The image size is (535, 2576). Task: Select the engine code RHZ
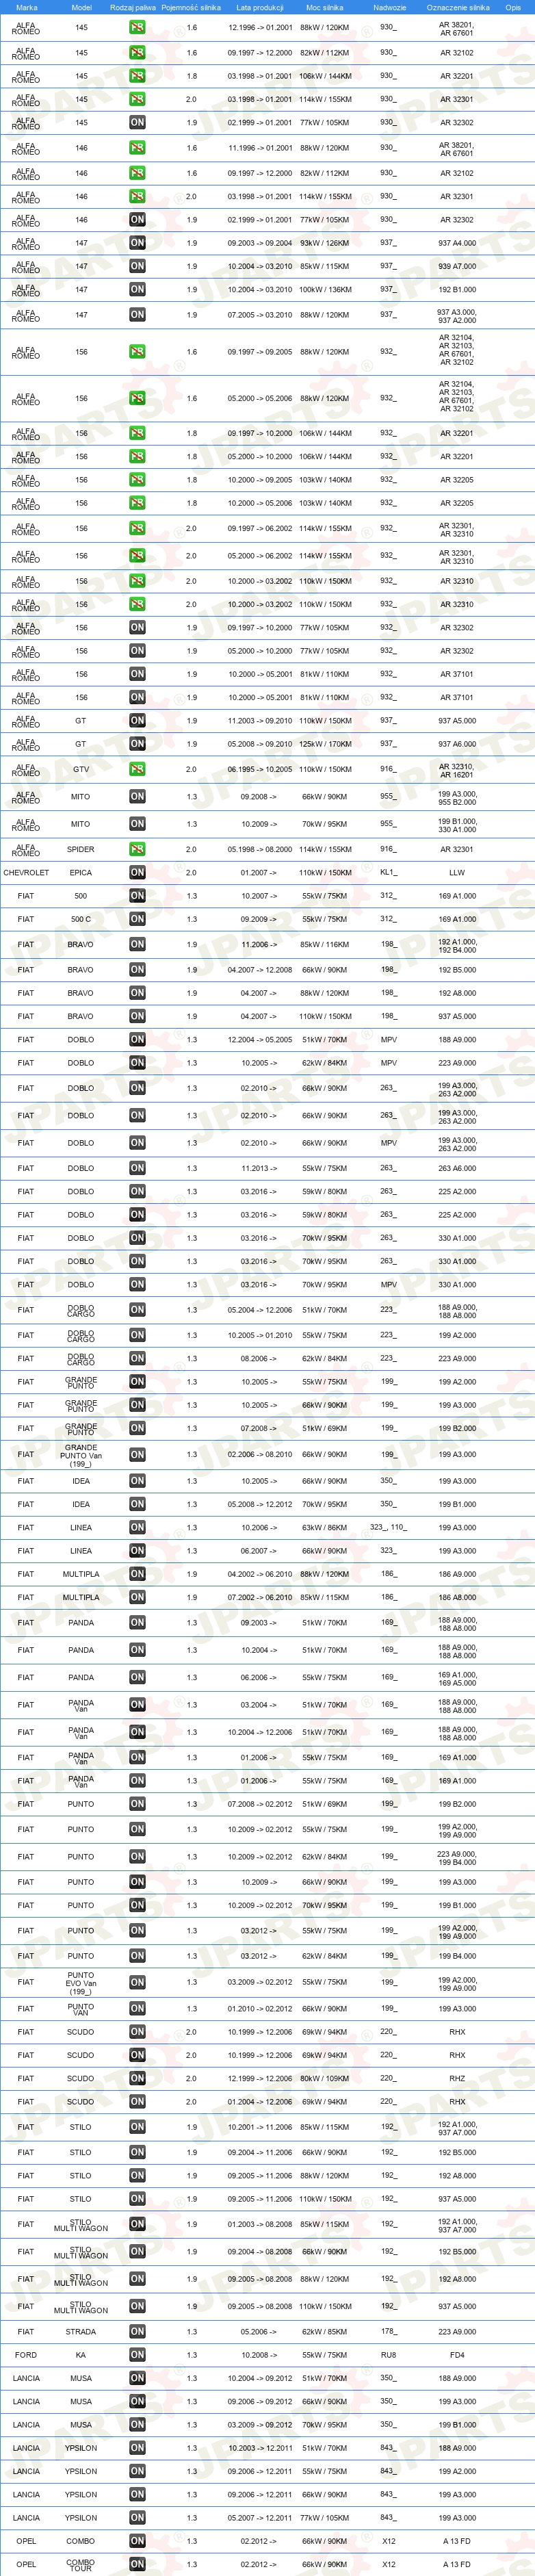[x=457, y=2078]
